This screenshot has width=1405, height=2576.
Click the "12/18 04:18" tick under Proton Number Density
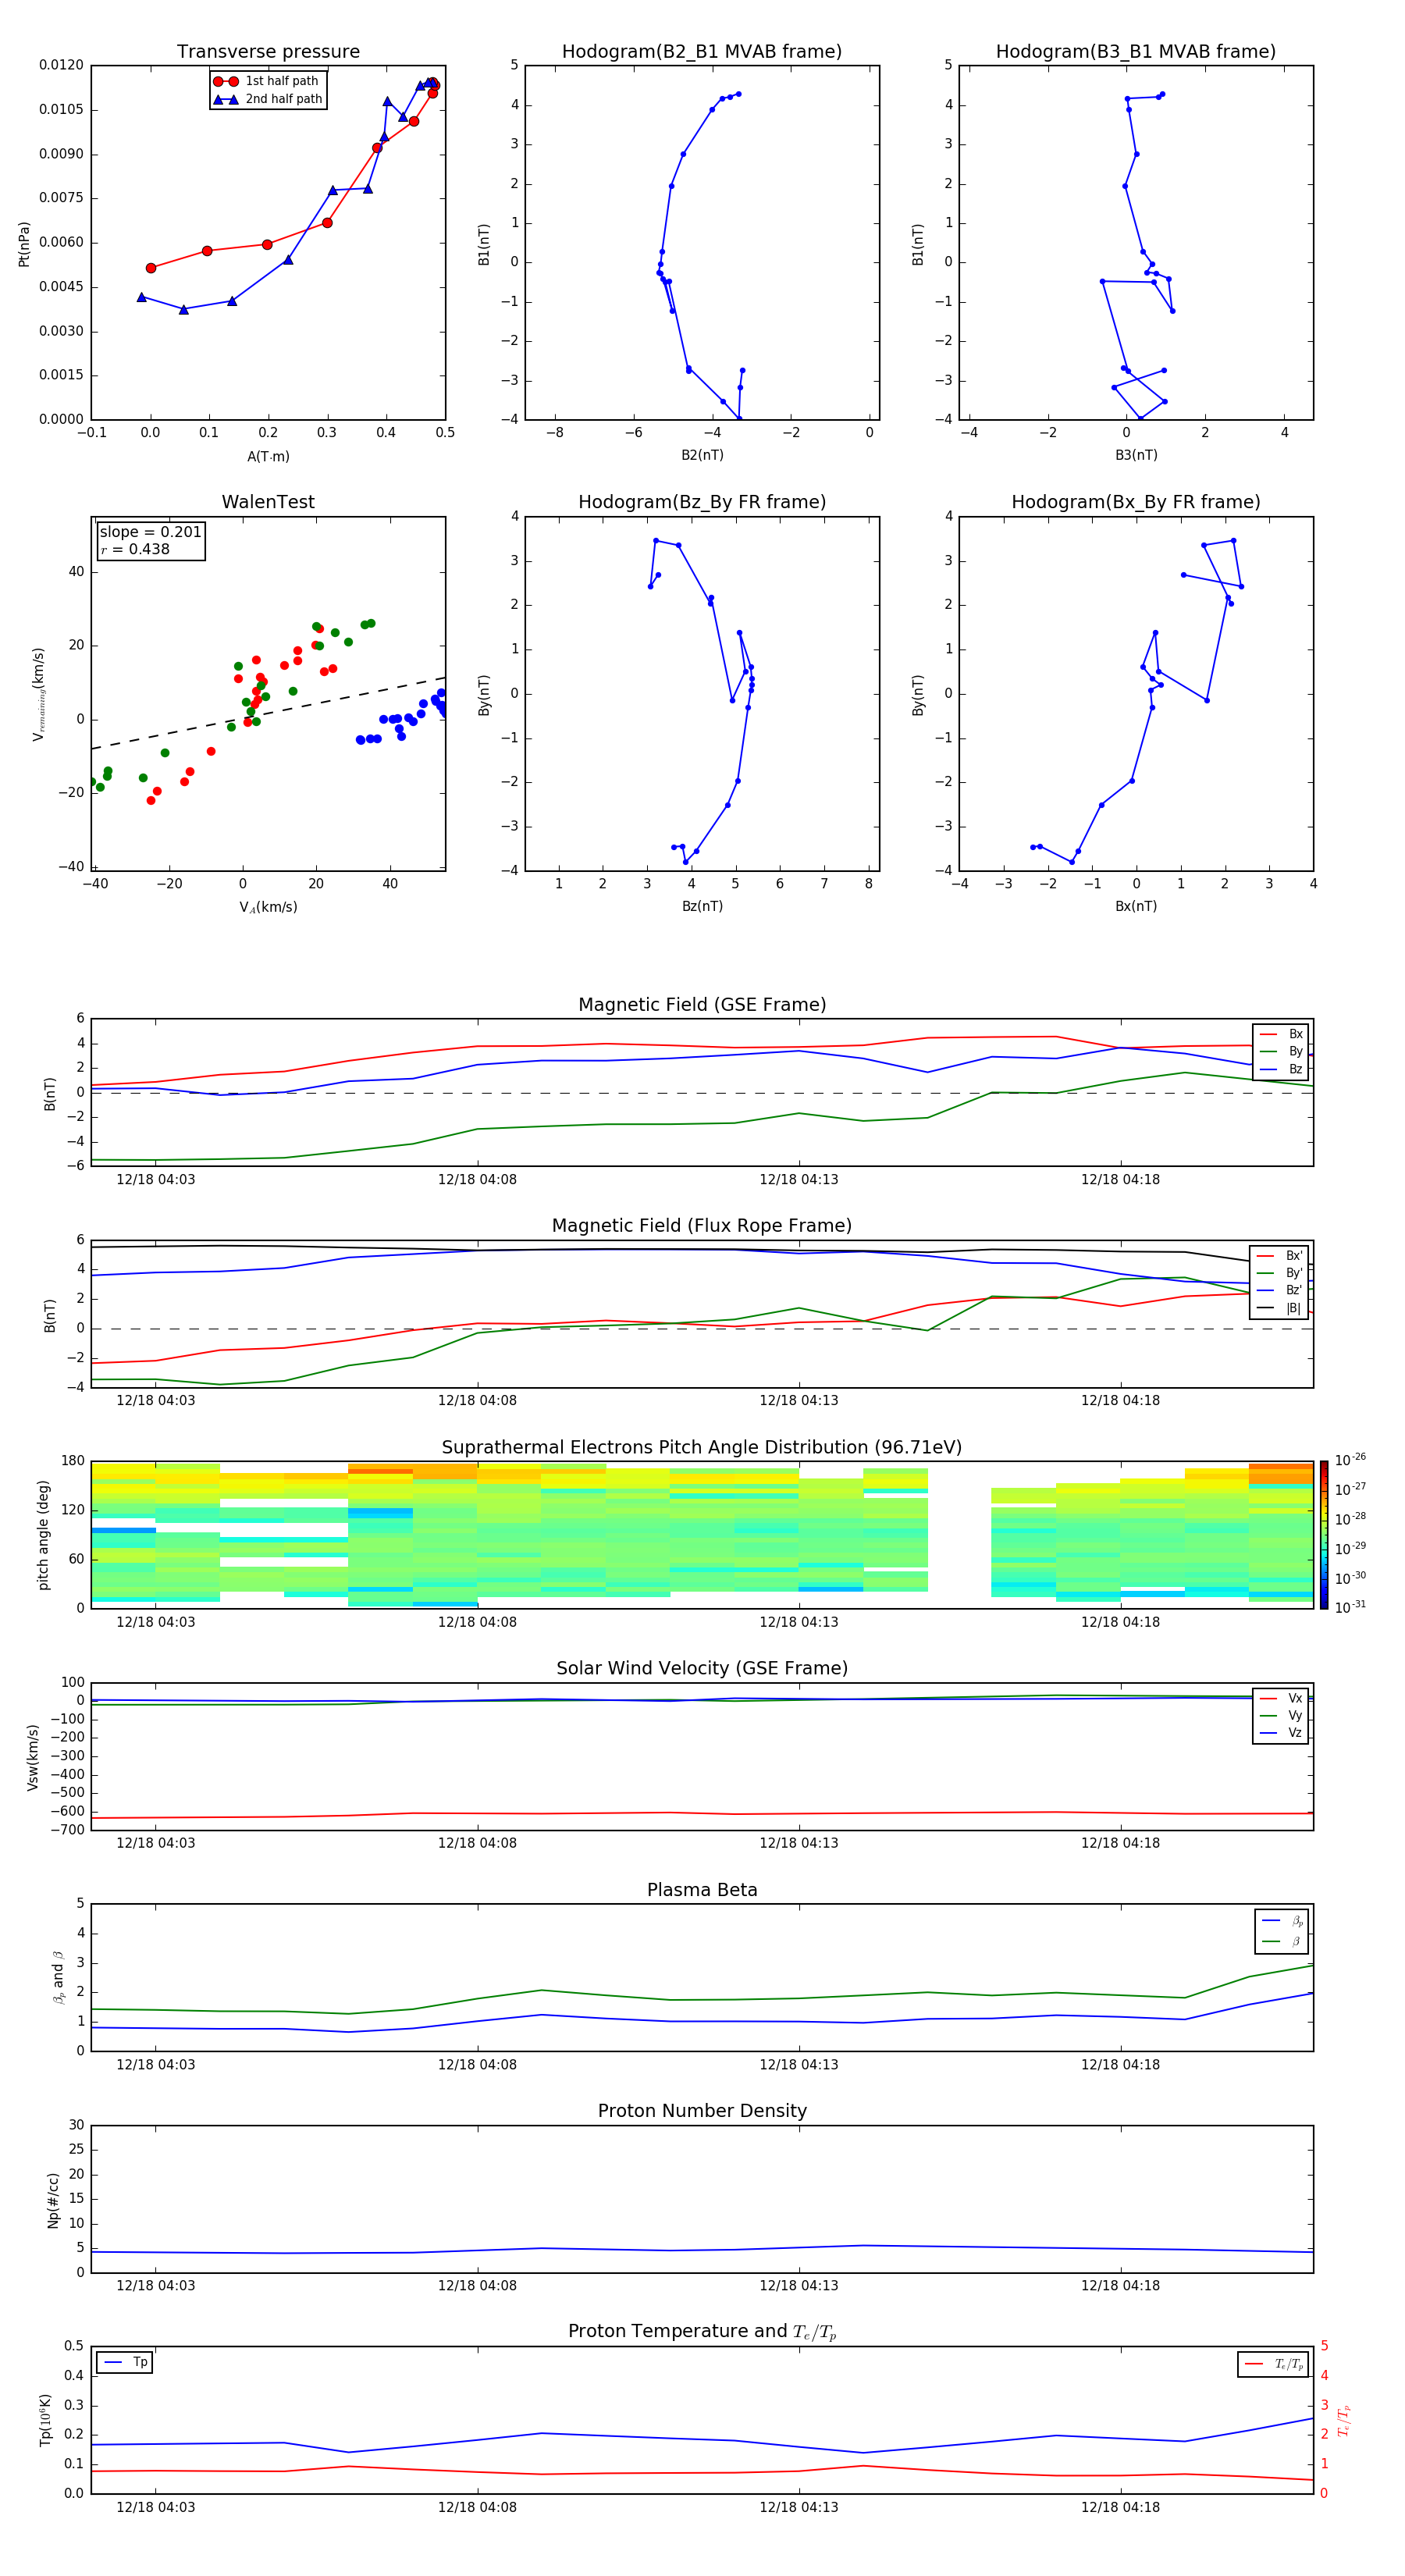point(1120,2286)
